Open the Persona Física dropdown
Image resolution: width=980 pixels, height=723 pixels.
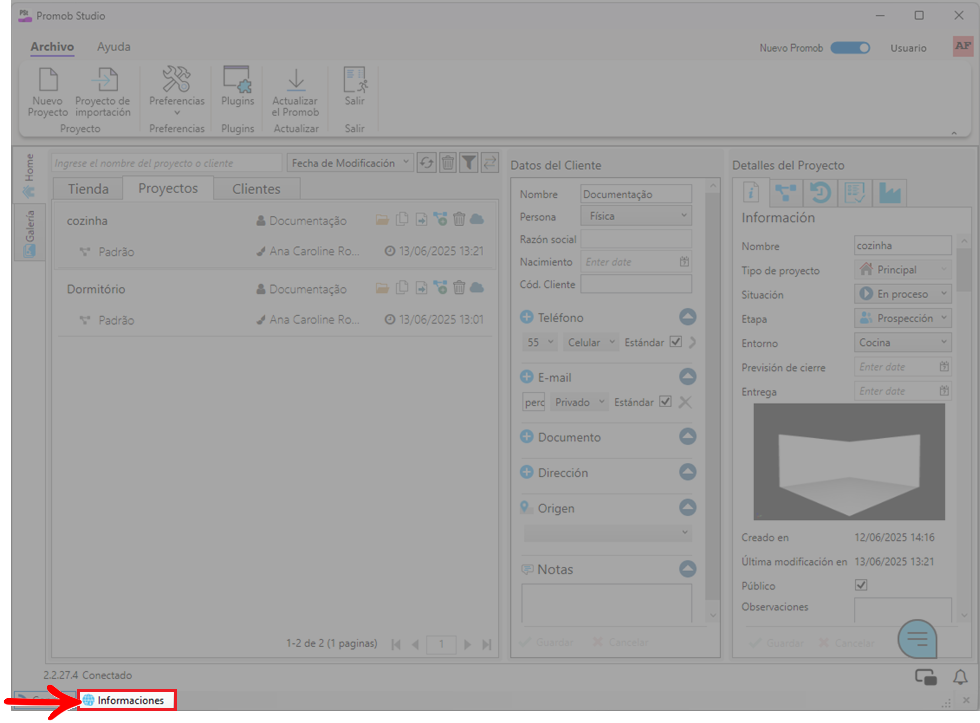[636, 216]
